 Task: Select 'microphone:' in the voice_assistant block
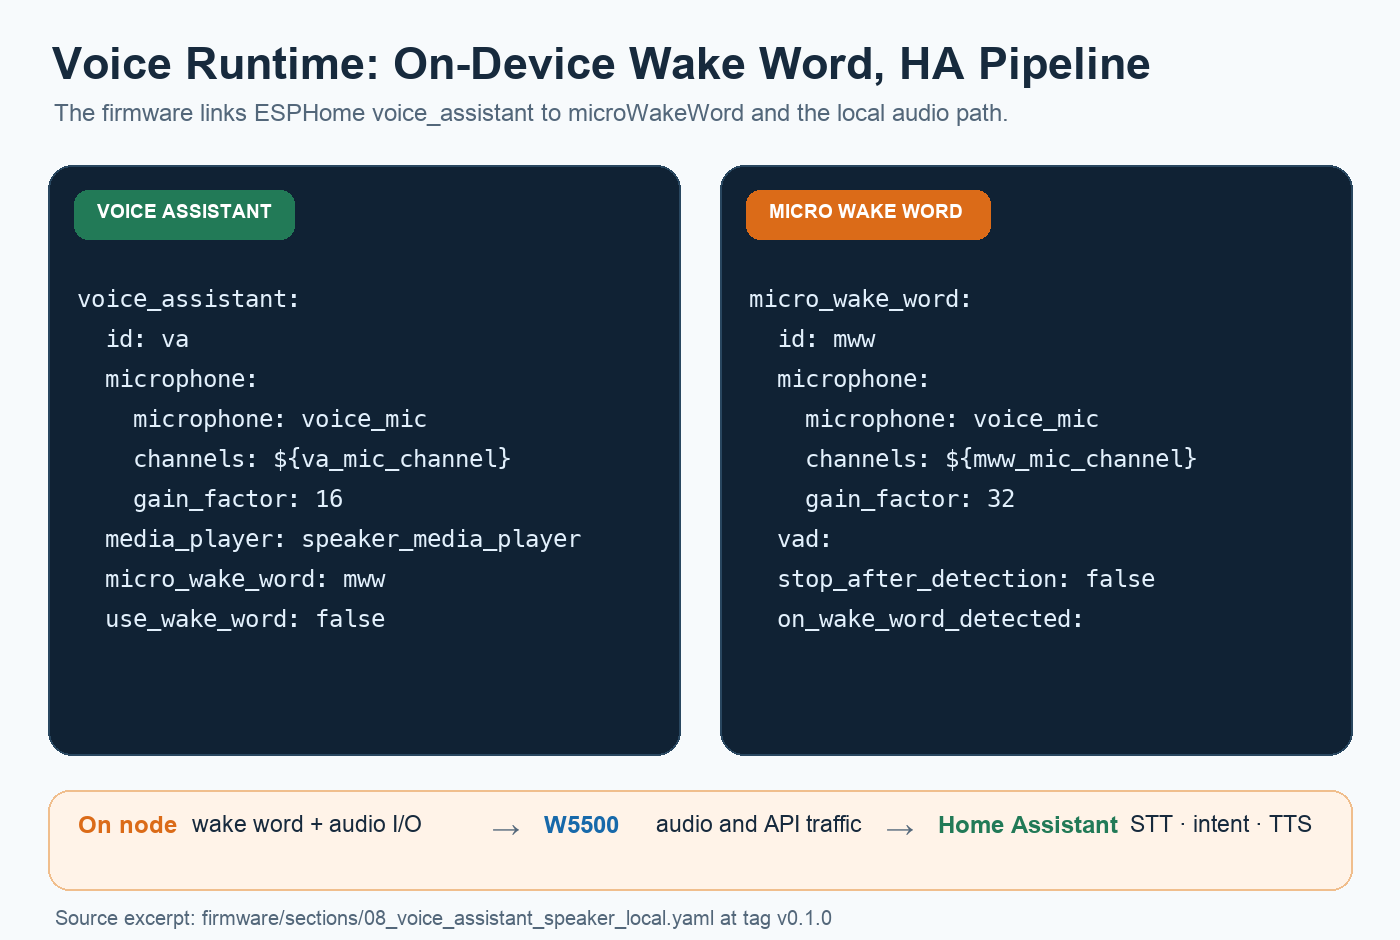click(x=181, y=379)
